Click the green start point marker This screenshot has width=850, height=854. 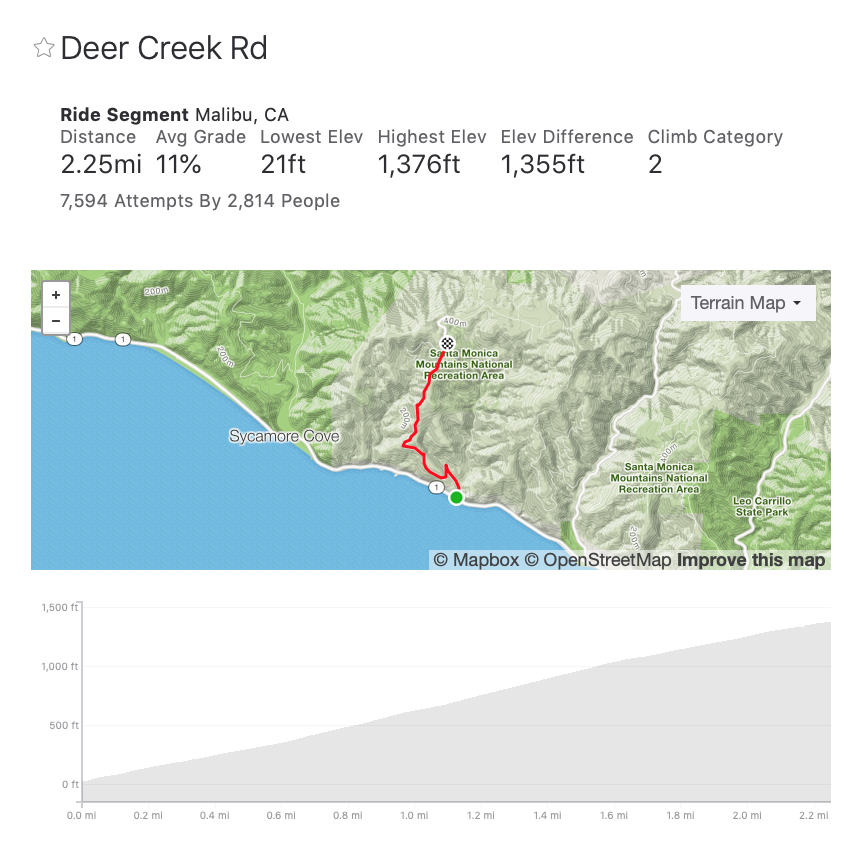pos(456,497)
